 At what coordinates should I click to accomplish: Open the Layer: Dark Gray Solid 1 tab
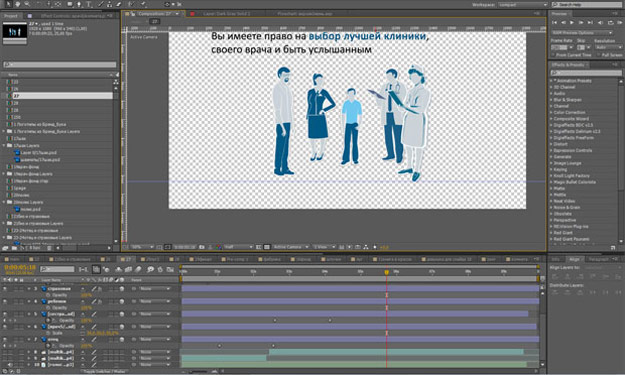point(226,14)
